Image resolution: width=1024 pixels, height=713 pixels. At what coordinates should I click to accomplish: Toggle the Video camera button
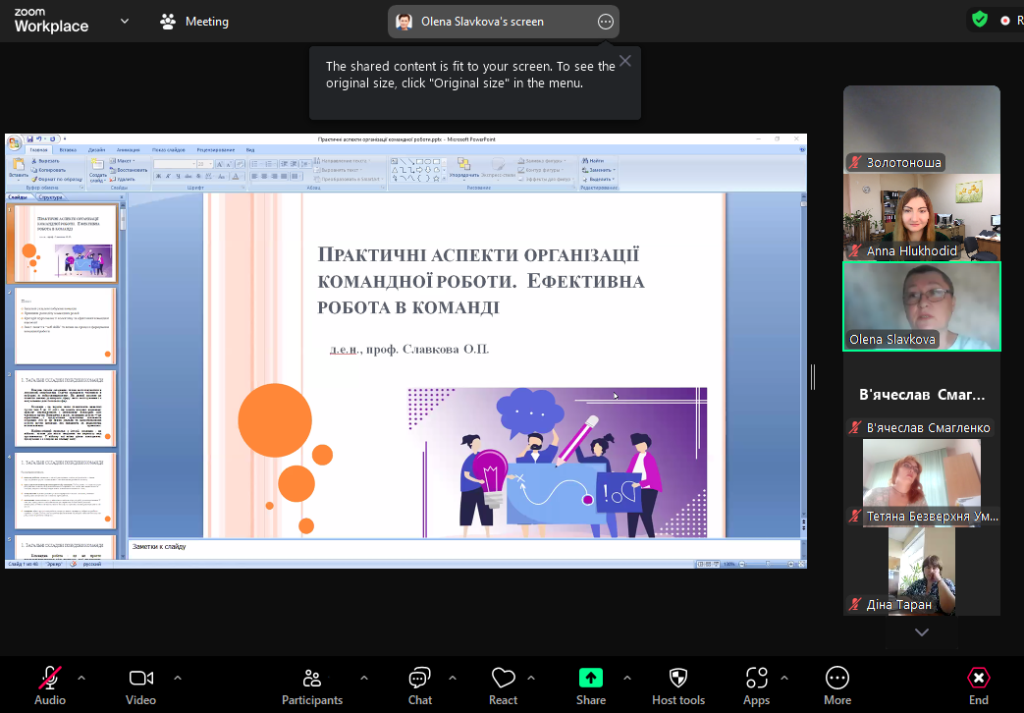[141, 679]
